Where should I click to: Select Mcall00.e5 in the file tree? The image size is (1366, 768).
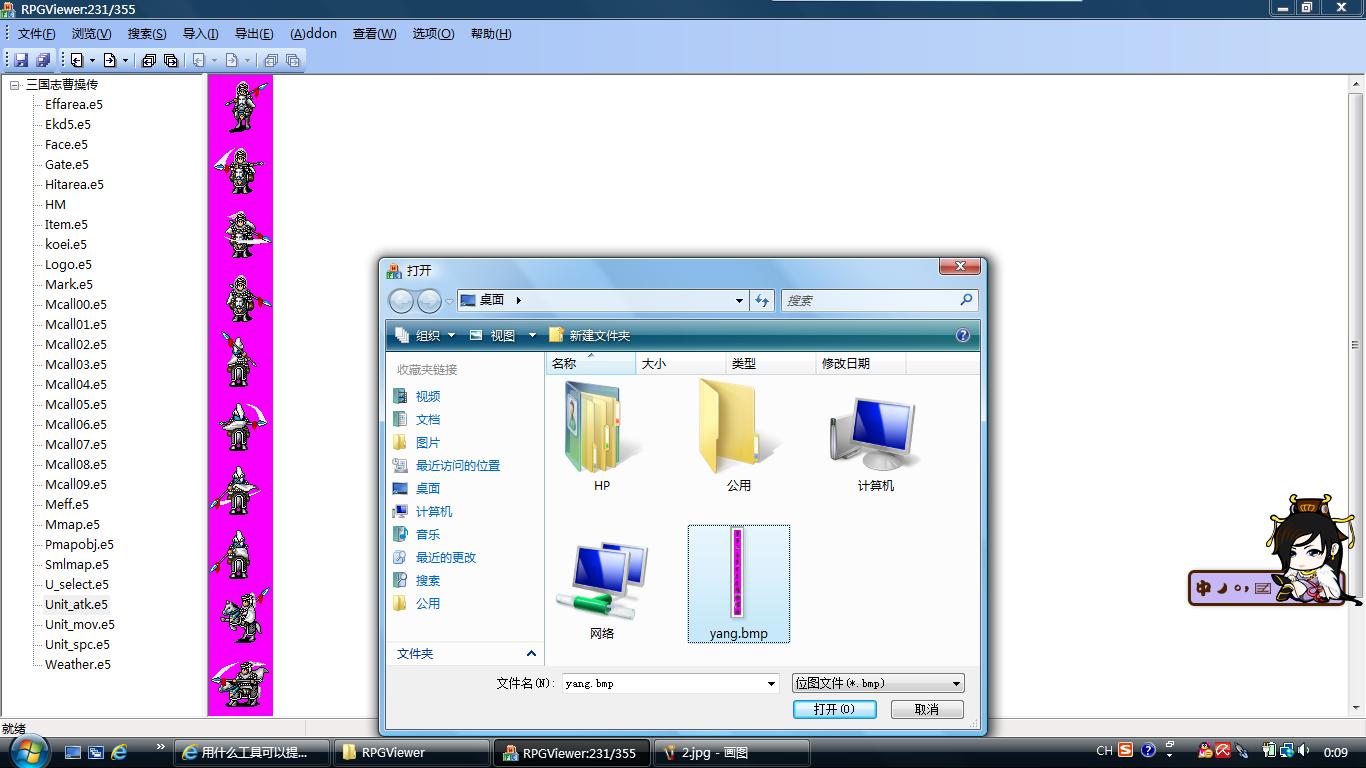point(76,304)
